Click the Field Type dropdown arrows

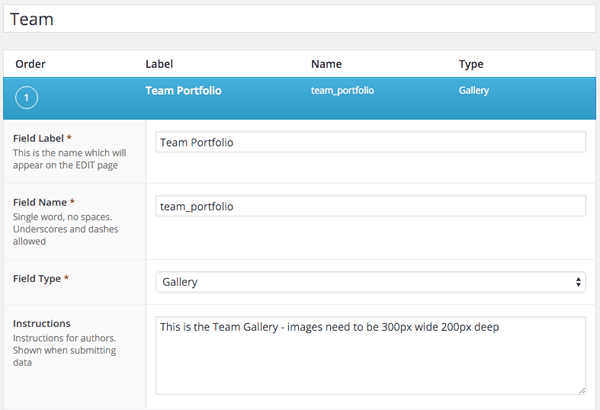point(578,282)
